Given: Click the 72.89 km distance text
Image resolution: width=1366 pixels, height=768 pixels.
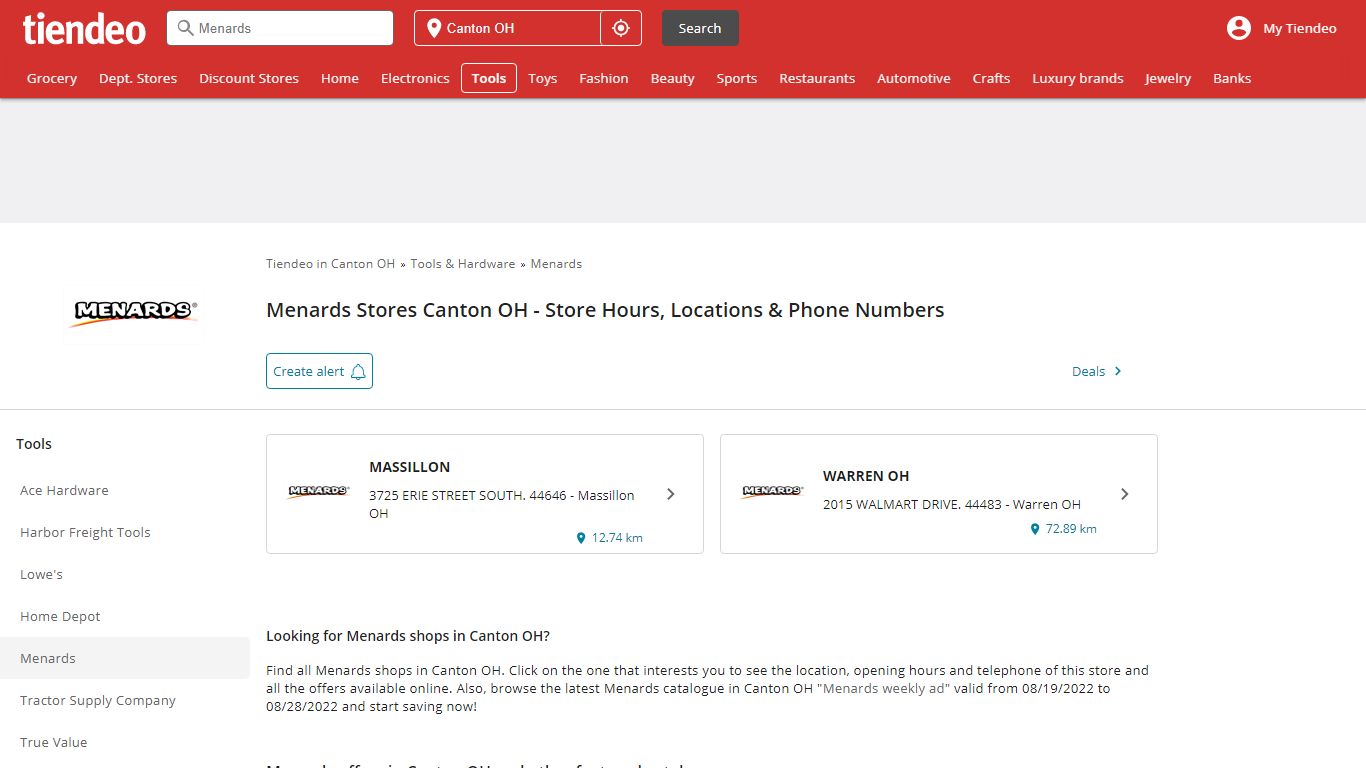Looking at the screenshot, I should (x=1071, y=529).
